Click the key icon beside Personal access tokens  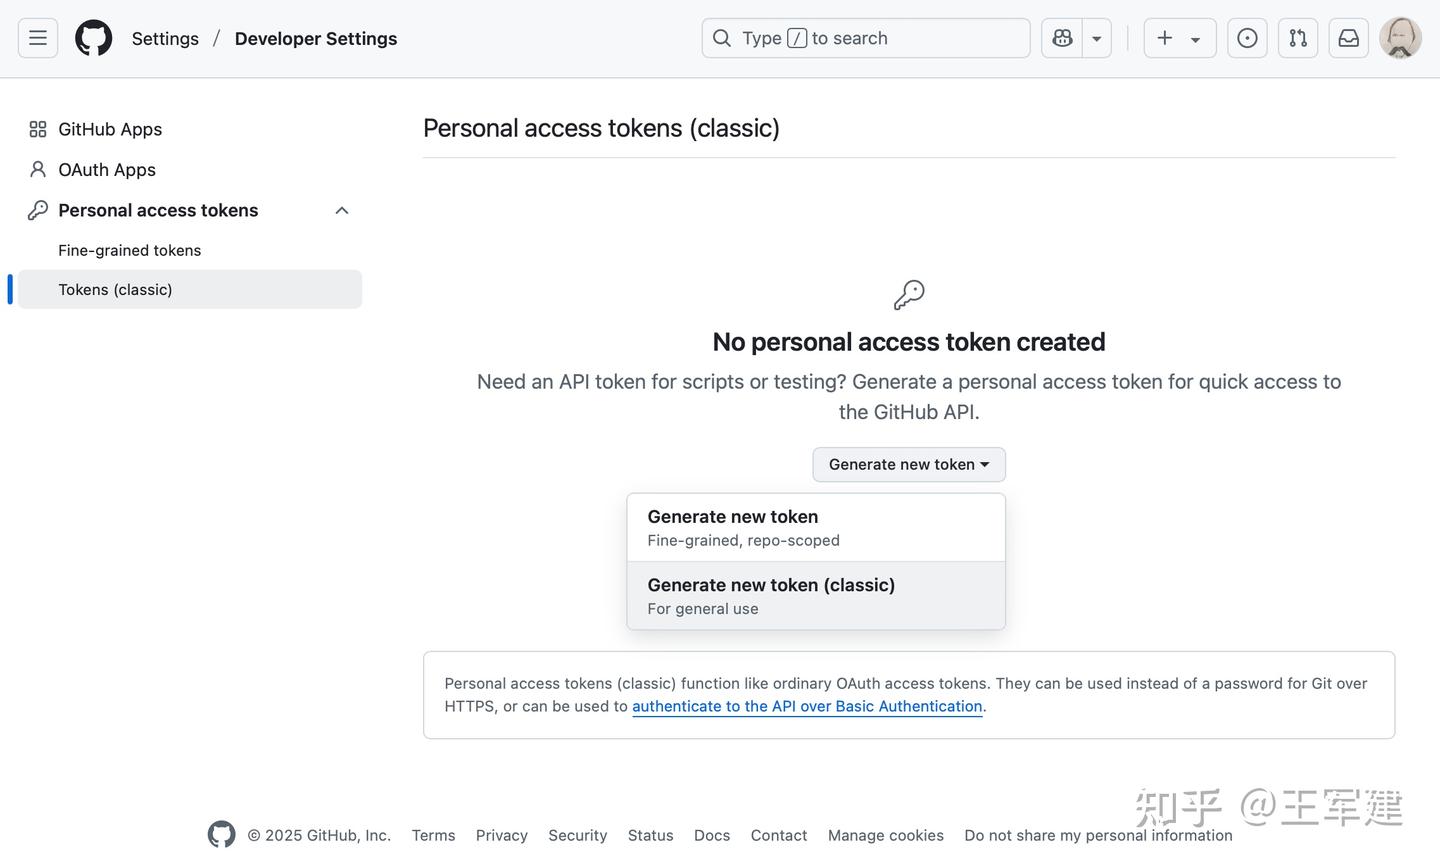point(37,210)
